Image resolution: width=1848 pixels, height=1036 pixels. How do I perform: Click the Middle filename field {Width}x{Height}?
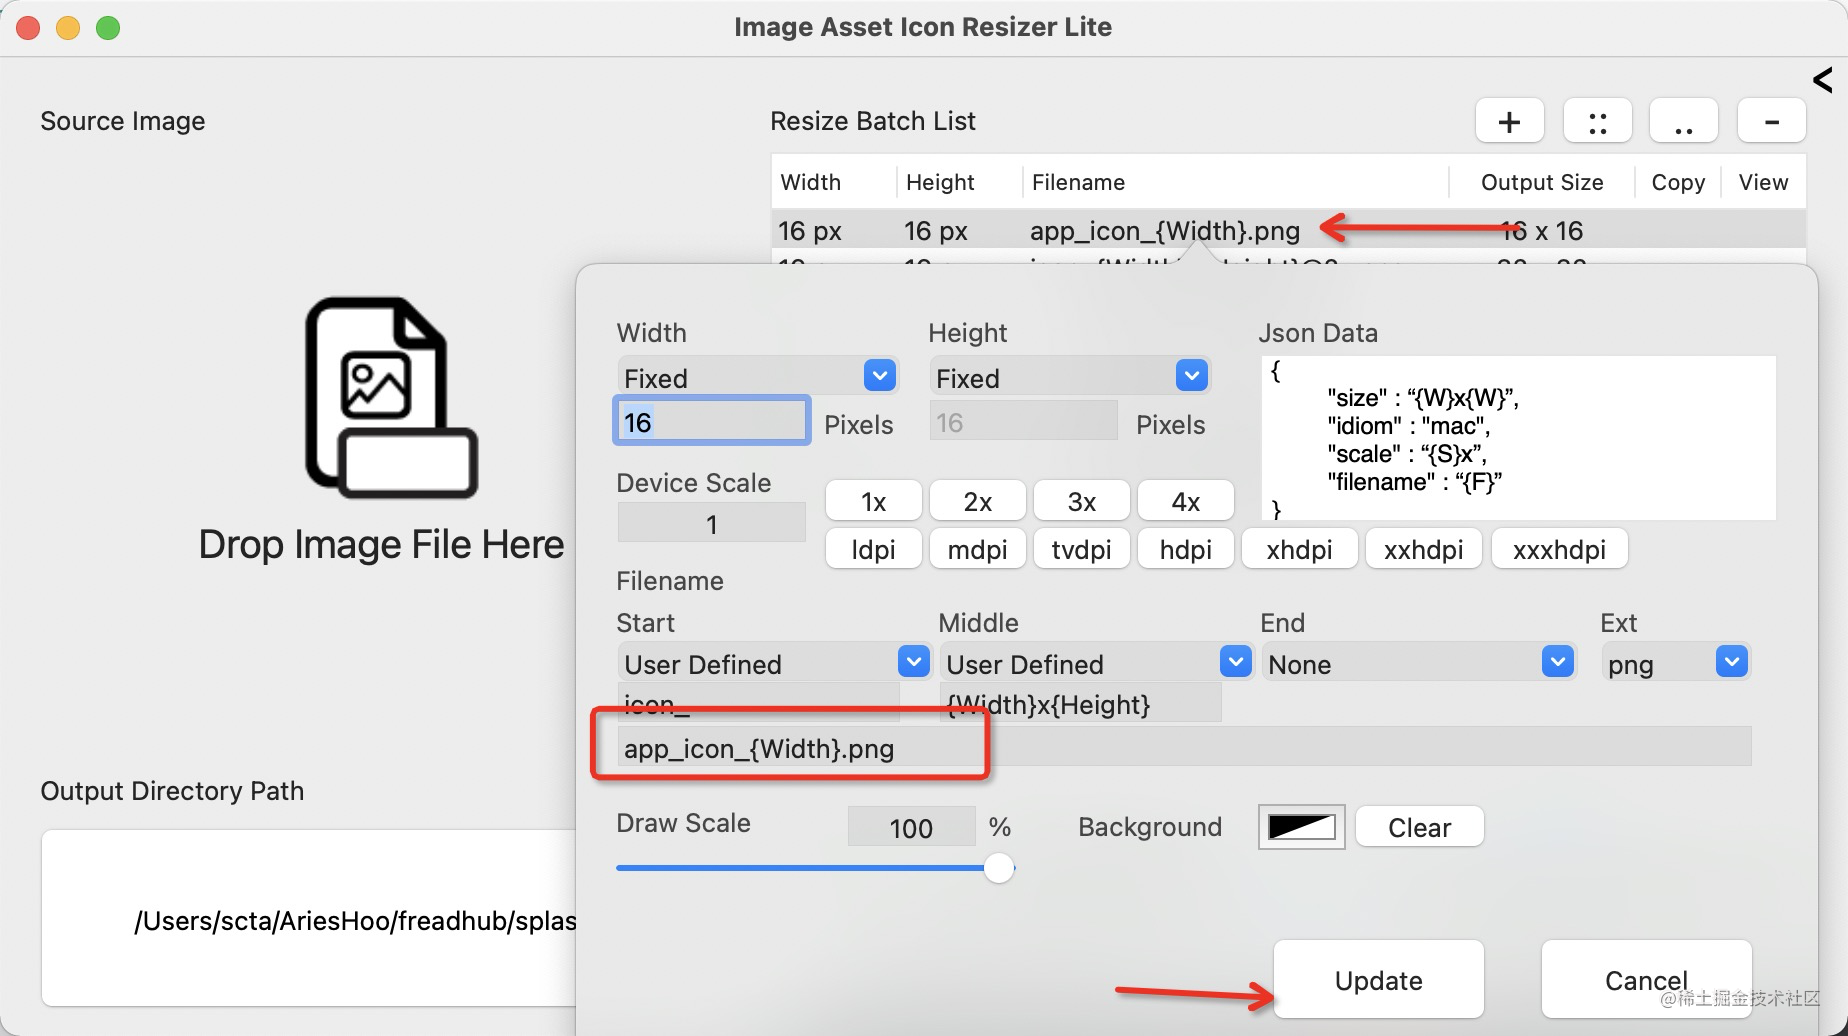1080,703
